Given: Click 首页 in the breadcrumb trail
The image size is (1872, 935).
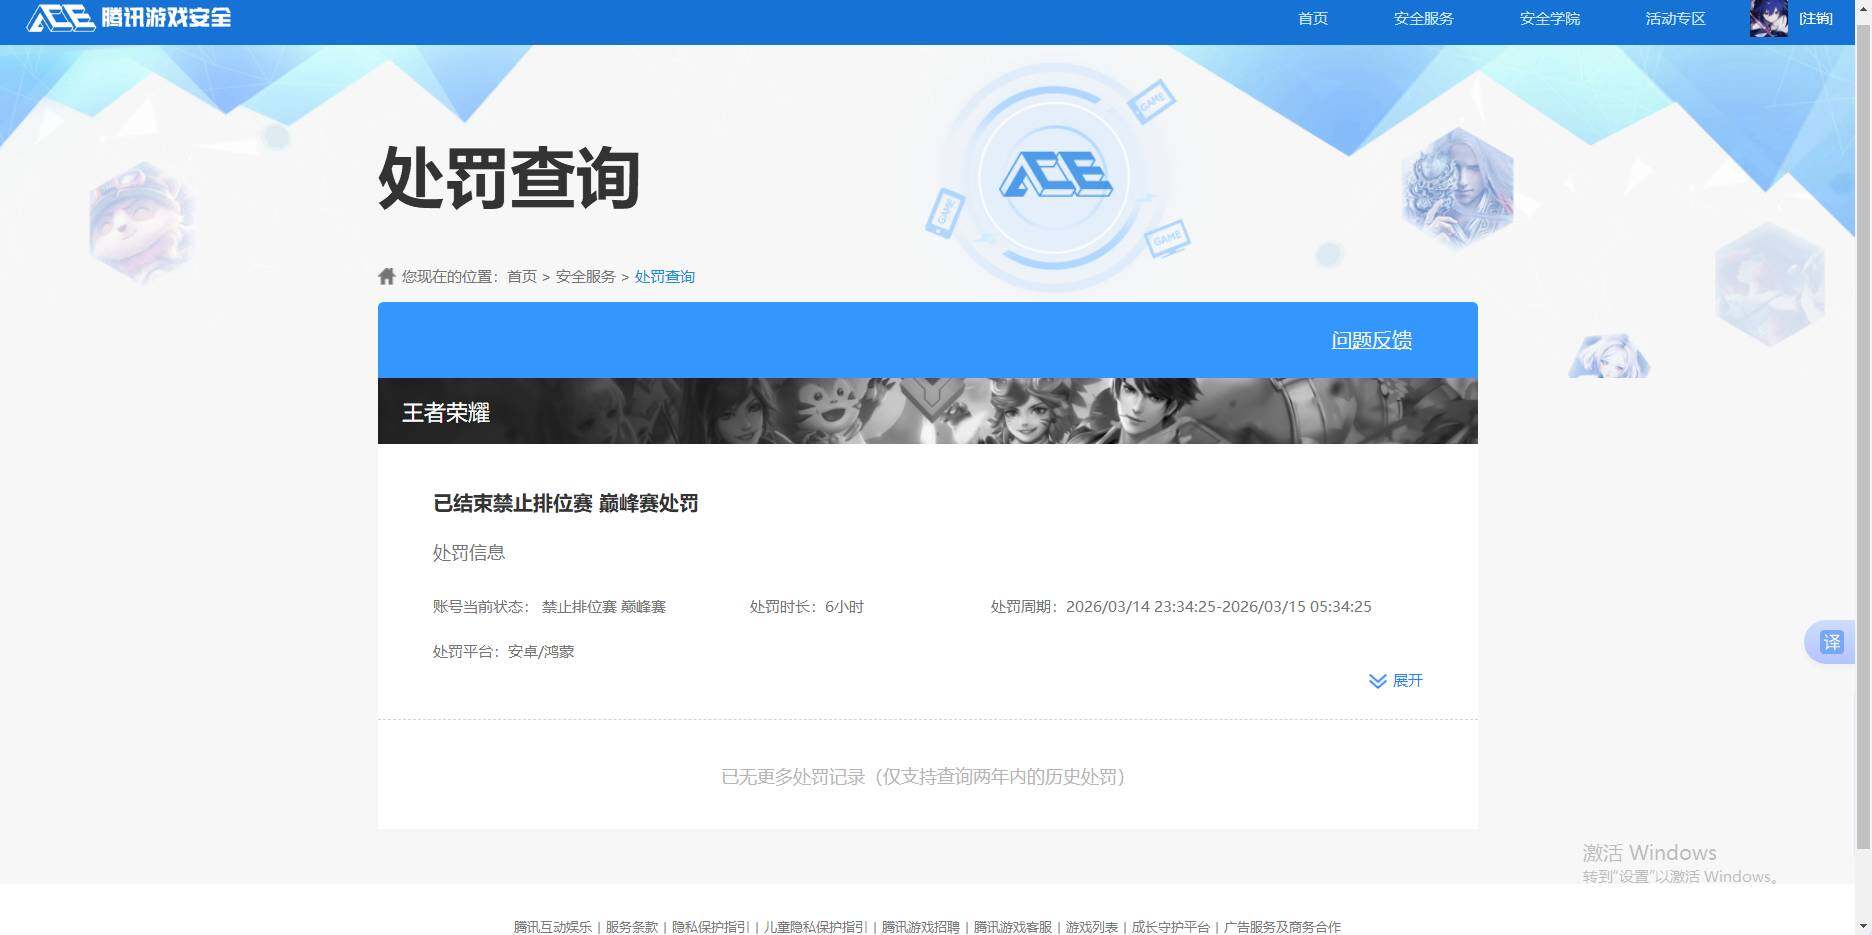Looking at the screenshot, I should [x=521, y=276].
